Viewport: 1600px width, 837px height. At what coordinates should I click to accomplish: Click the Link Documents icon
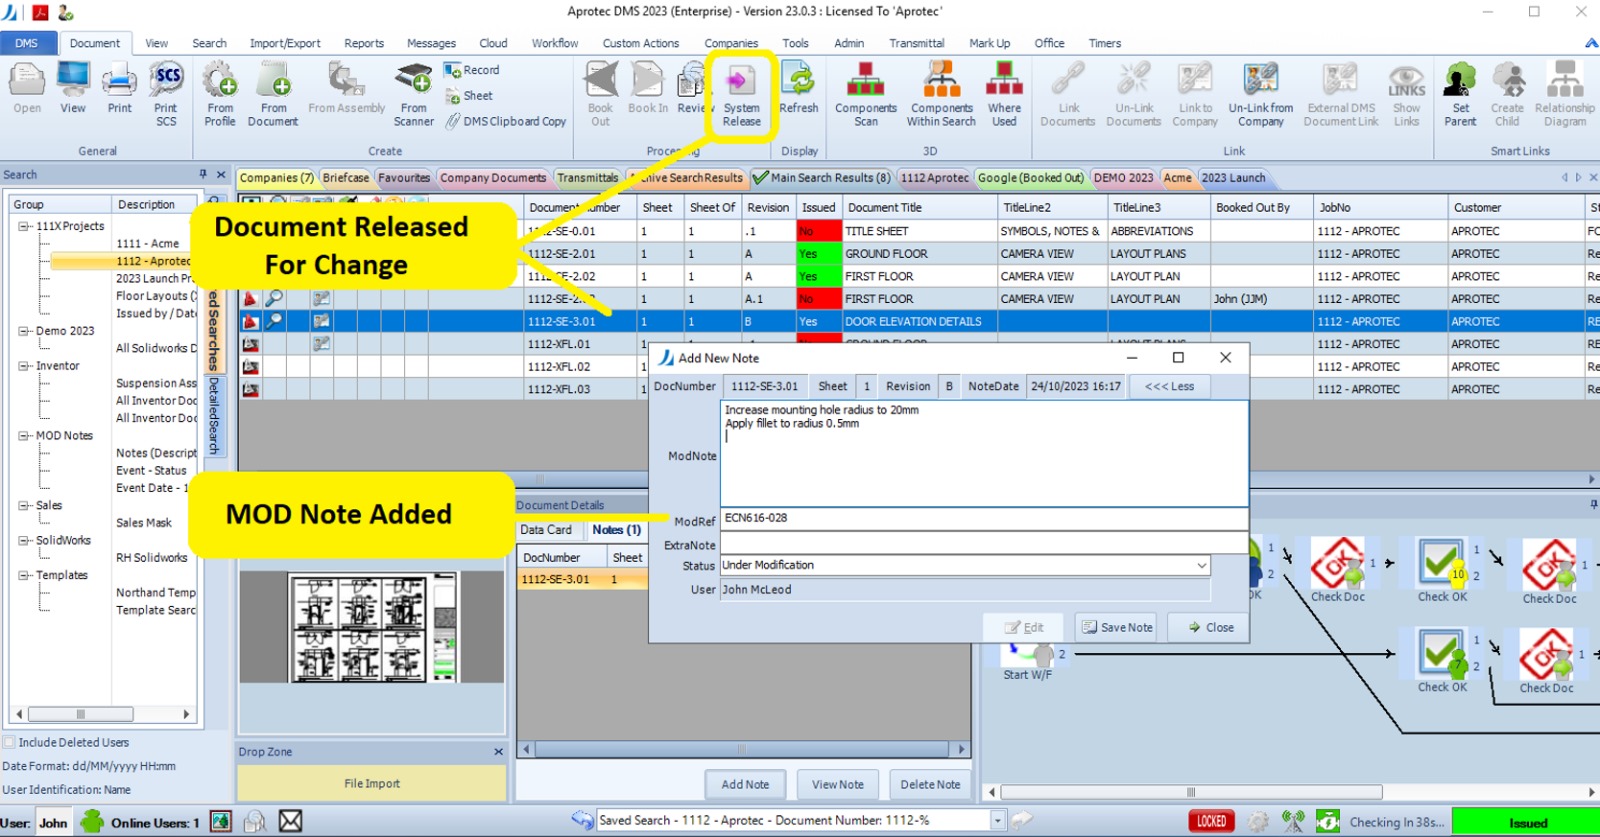coord(1068,94)
